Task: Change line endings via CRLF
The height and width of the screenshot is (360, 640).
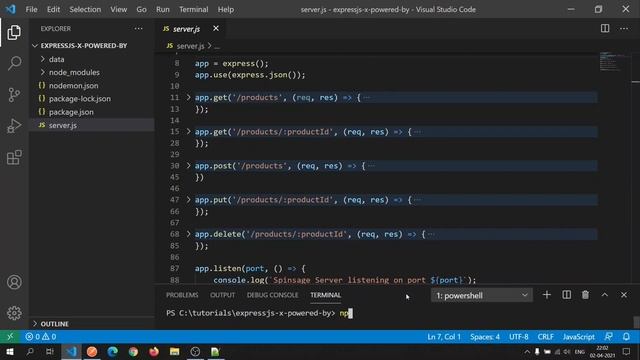Action: [x=545, y=337]
